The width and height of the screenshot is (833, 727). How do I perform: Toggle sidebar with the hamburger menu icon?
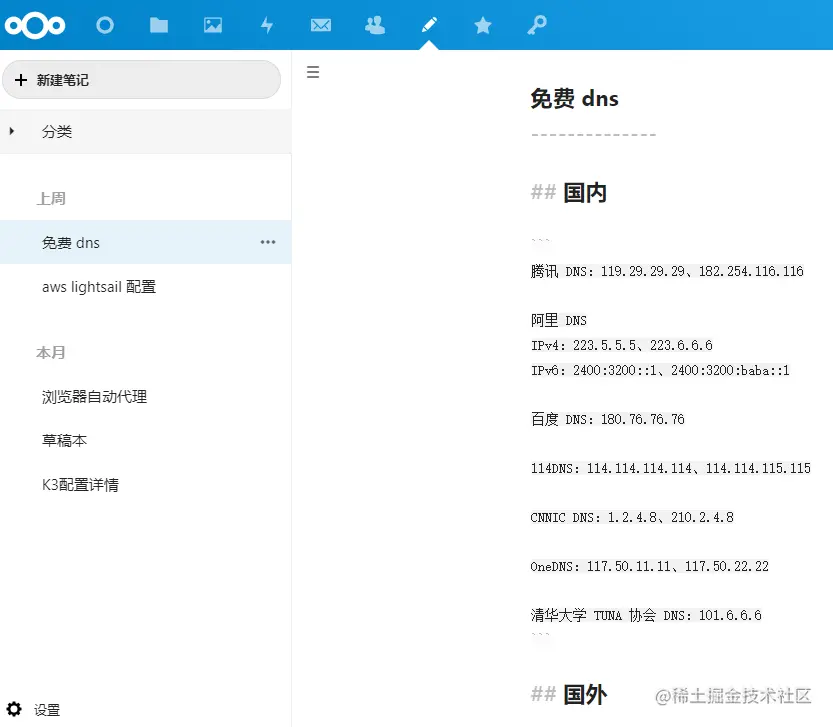pyautogui.click(x=313, y=72)
